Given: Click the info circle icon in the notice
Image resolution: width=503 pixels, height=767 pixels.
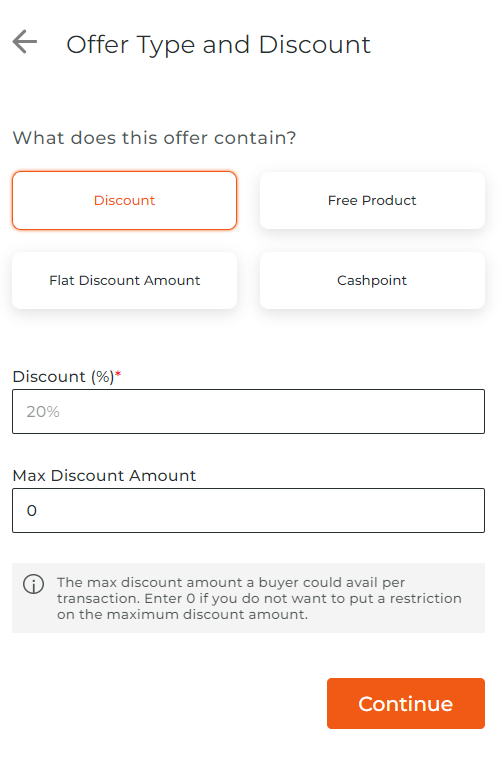Looking at the screenshot, I should click(33, 584).
